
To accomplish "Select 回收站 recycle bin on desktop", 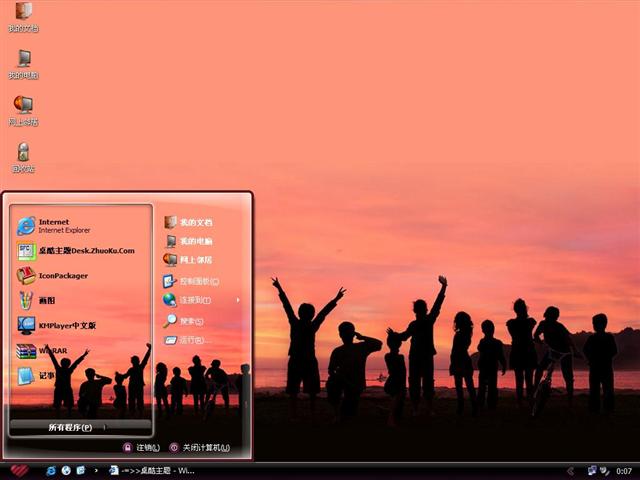I will point(24,157).
